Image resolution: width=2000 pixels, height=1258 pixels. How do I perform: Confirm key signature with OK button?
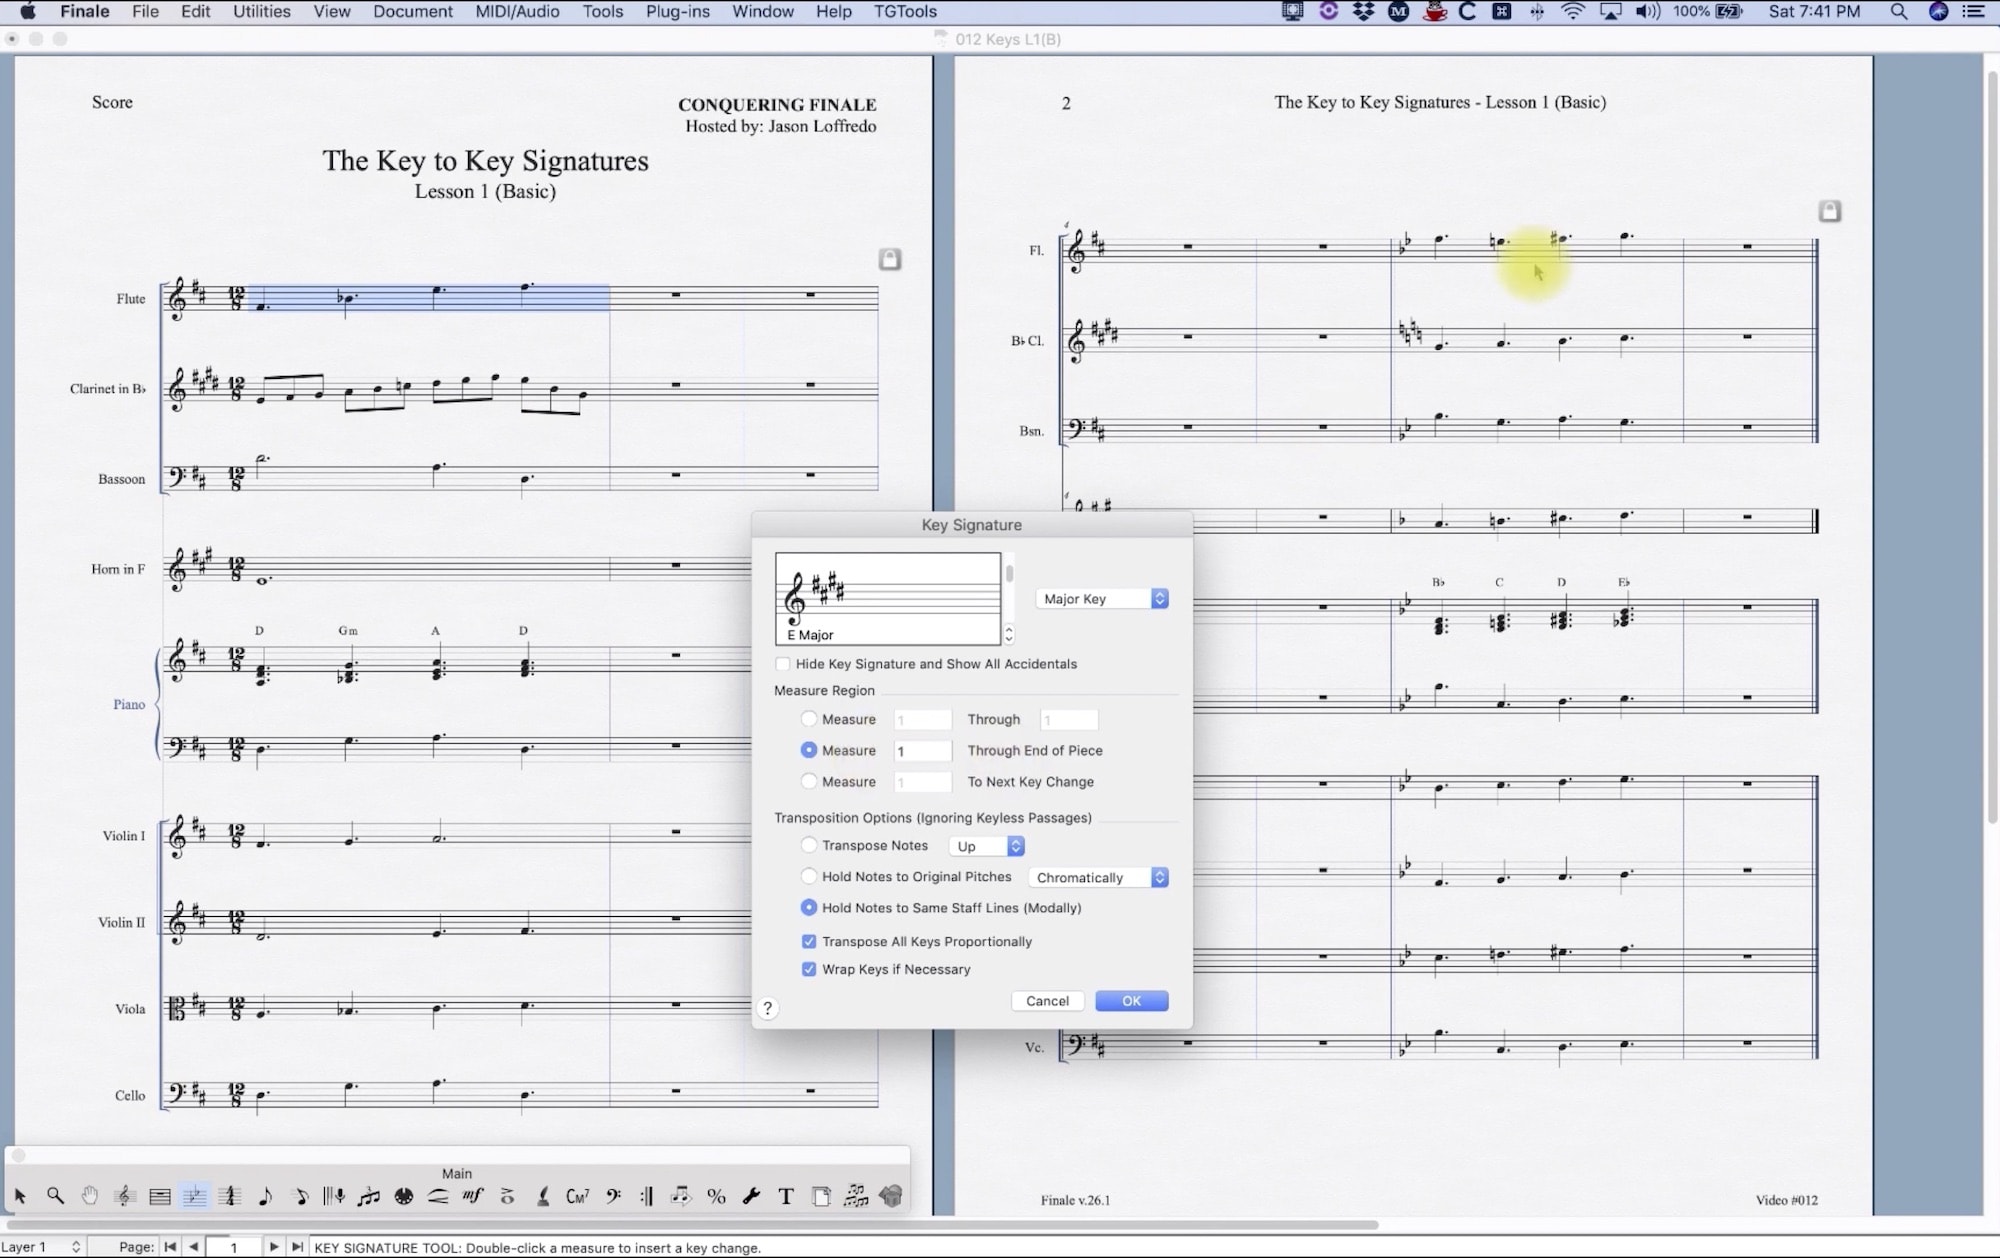[1131, 1001]
